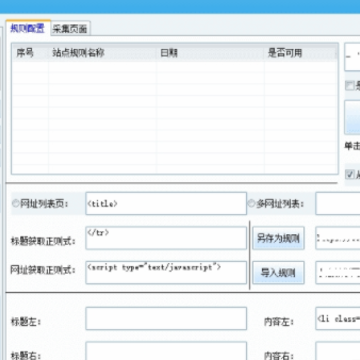This screenshot has width=360, height=360.
Task: Click the 是否可用 column header
Action: pyautogui.click(x=301, y=53)
